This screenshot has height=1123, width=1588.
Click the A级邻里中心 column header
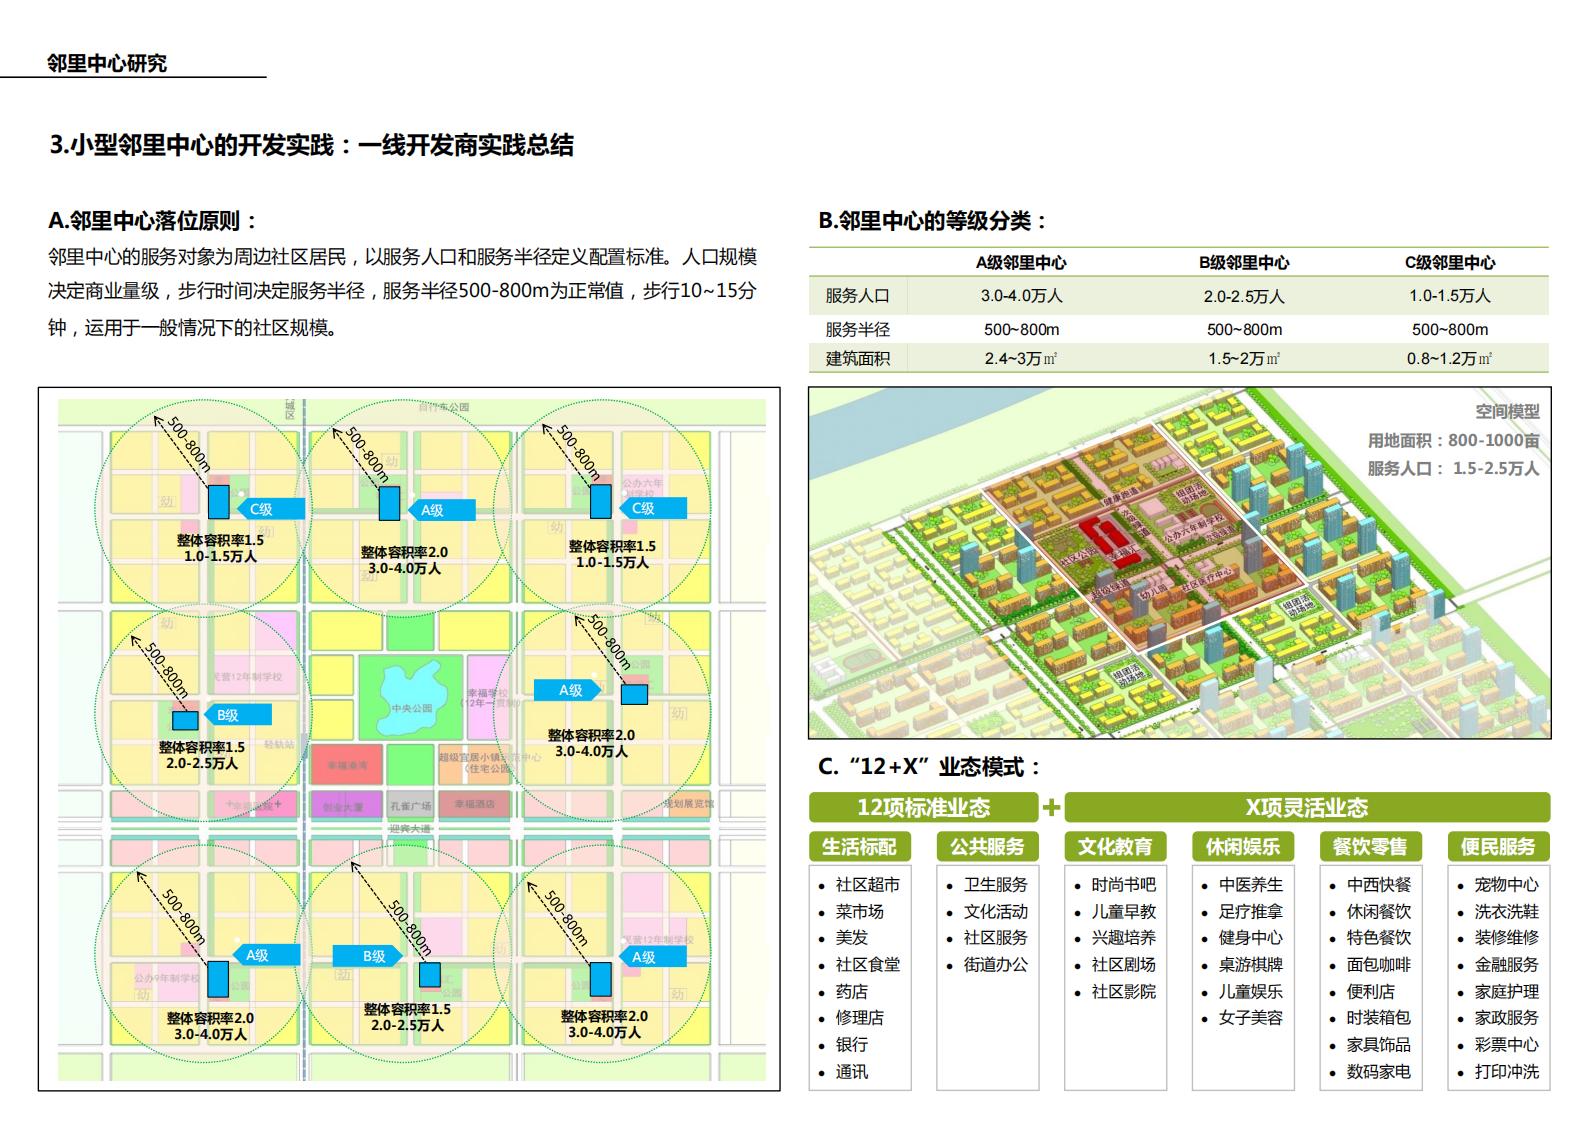click(x=1021, y=263)
